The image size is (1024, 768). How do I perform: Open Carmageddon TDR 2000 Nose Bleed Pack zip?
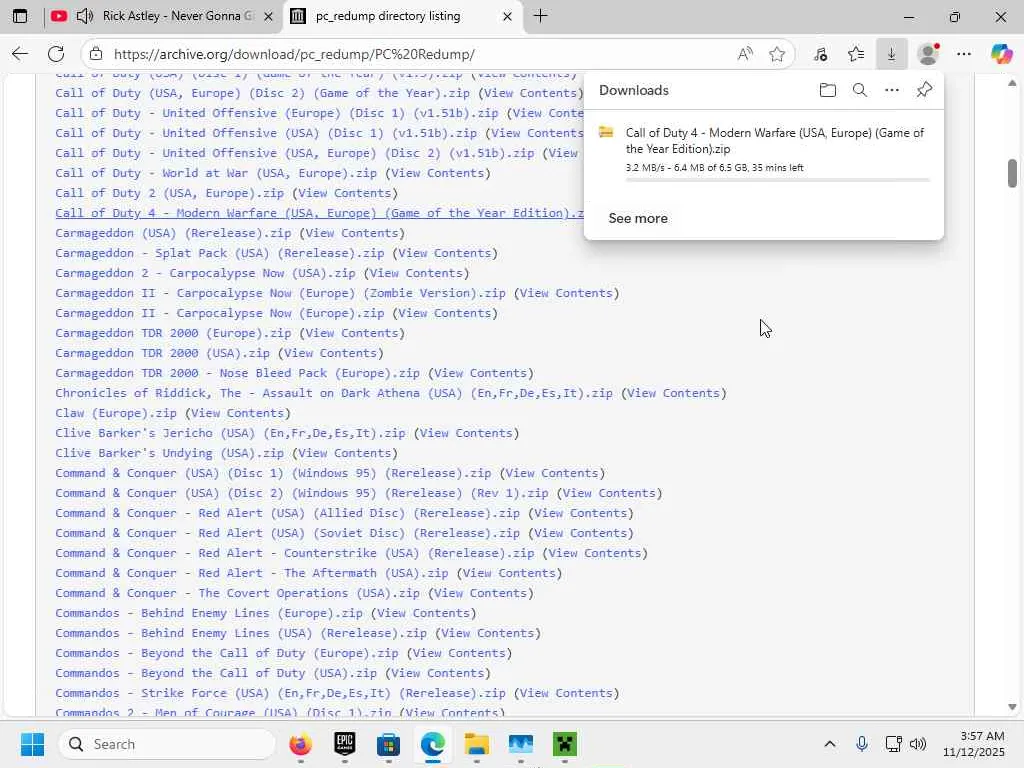point(237,374)
